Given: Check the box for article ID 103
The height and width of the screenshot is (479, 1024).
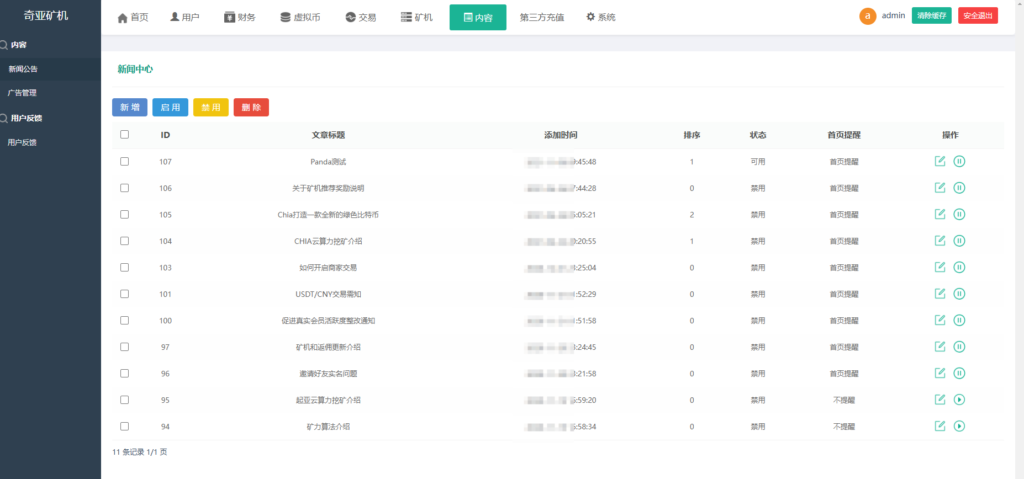Looking at the screenshot, I should [x=124, y=267].
